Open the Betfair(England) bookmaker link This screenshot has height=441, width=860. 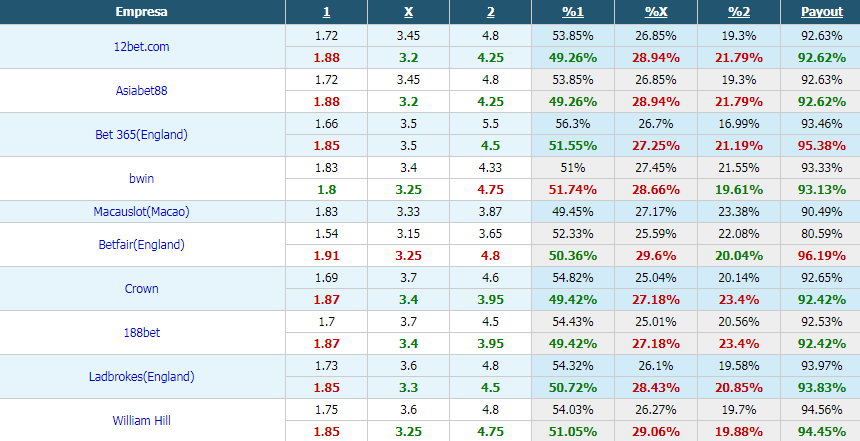[142, 245]
